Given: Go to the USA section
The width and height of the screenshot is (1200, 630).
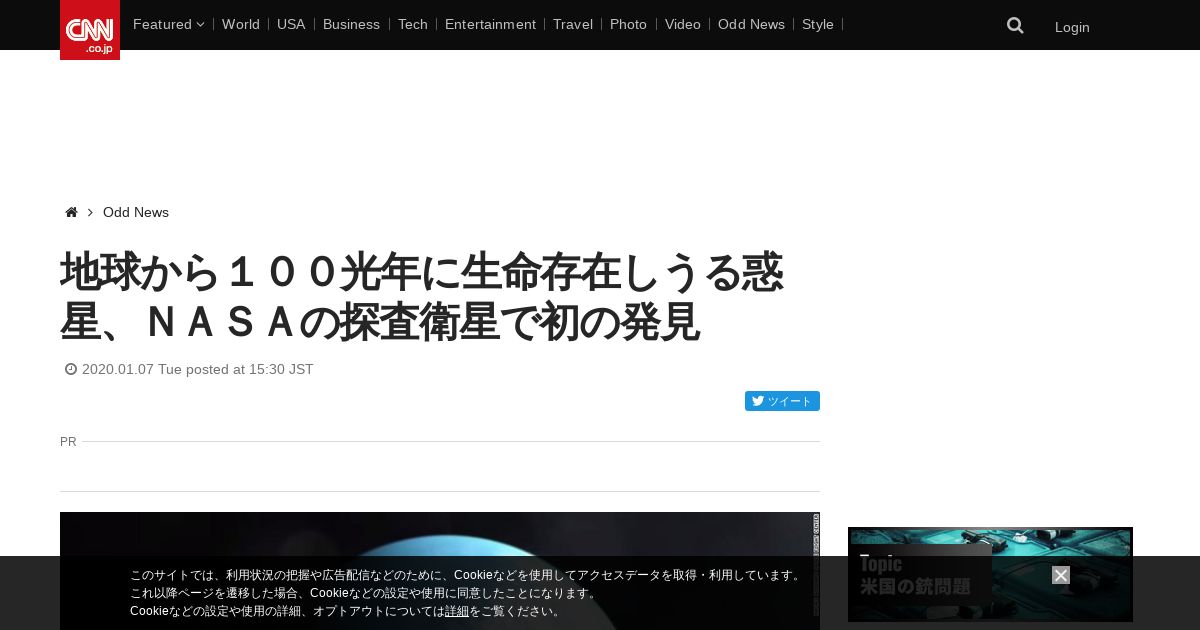Looking at the screenshot, I should tap(291, 24).
